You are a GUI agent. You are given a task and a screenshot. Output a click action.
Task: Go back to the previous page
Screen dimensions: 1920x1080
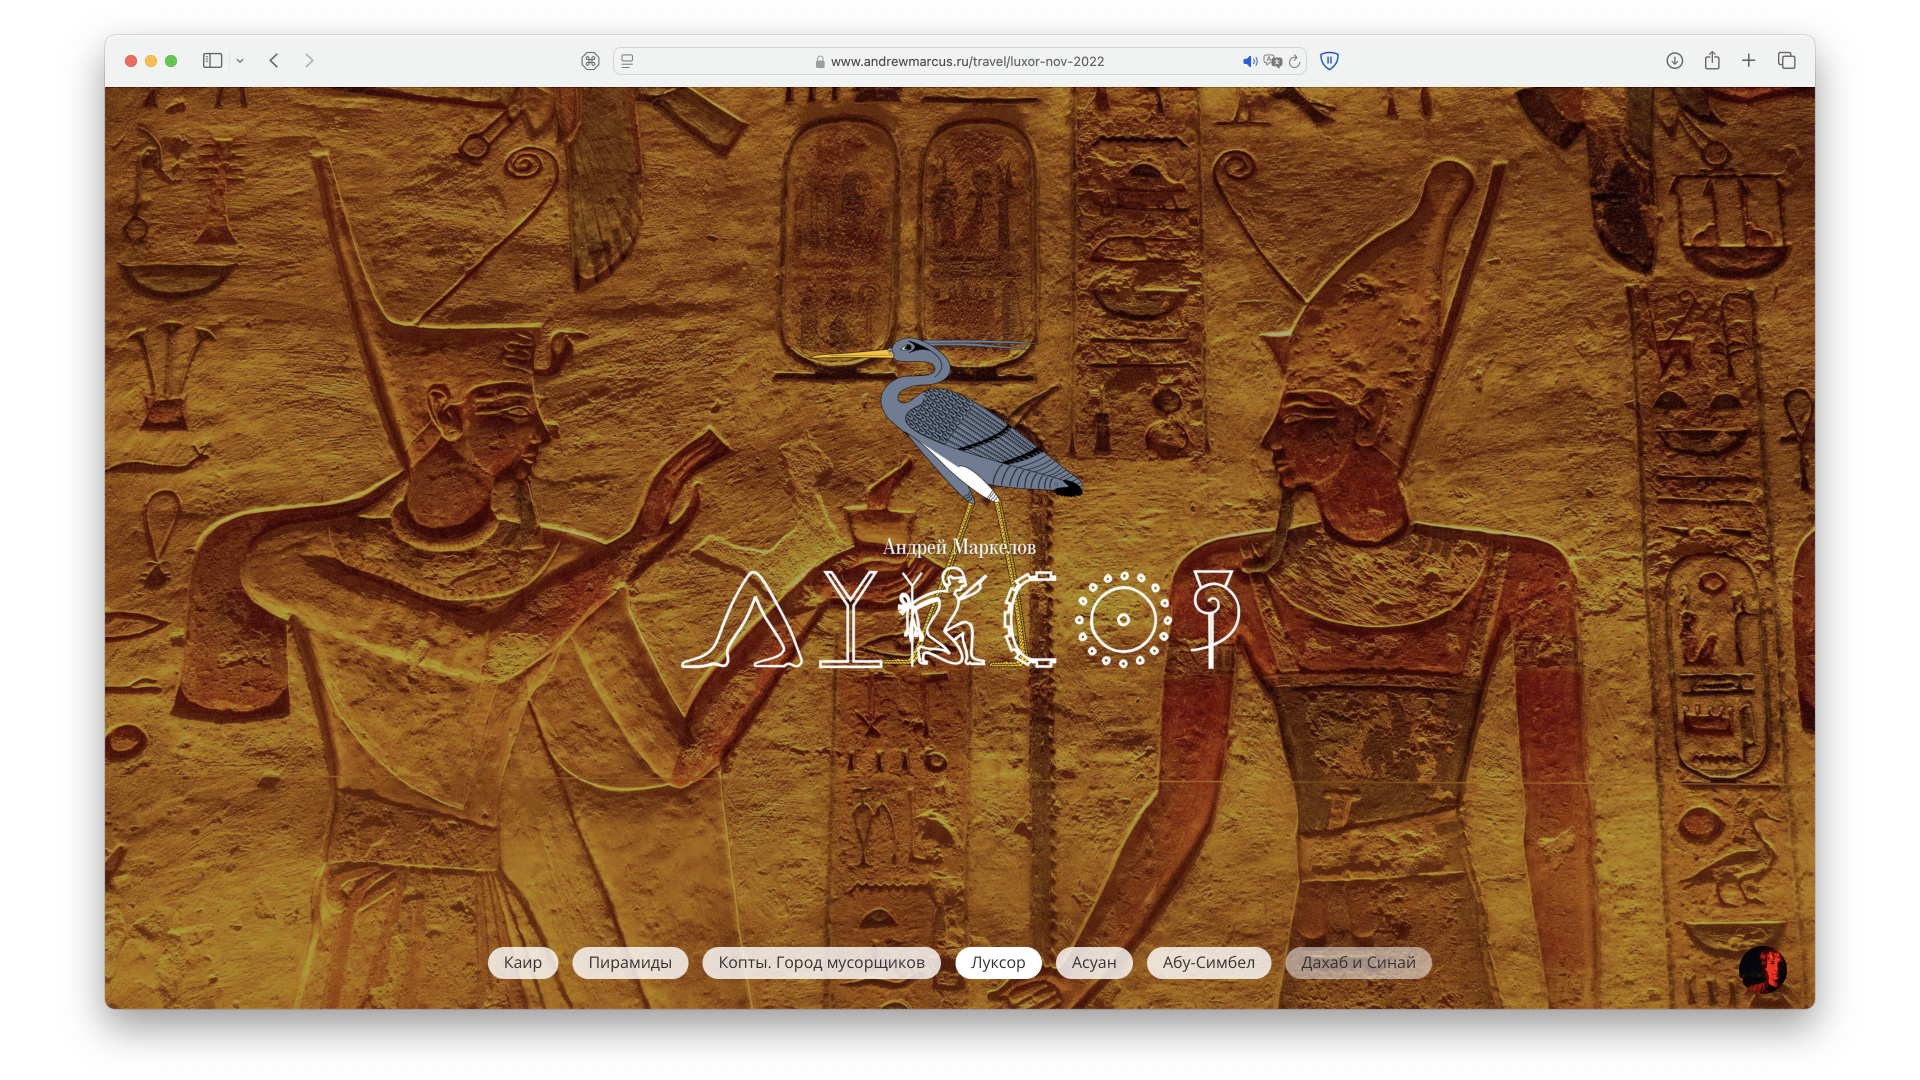[x=274, y=61]
